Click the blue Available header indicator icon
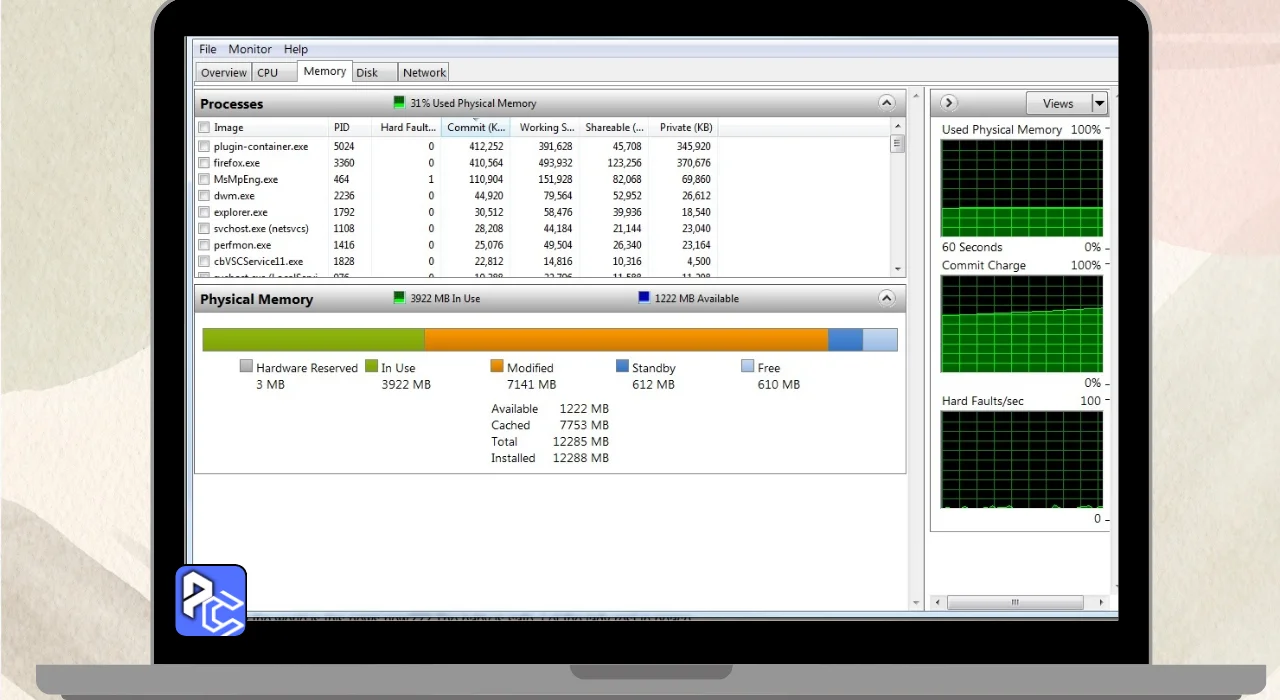The image size is (1280, 700). click(644, 298)
